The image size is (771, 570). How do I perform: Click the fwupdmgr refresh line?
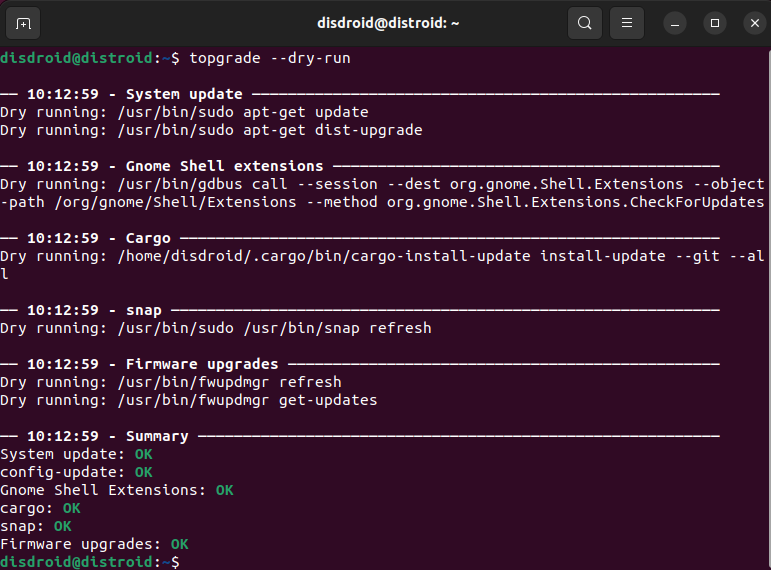click(x=171, y=382)
